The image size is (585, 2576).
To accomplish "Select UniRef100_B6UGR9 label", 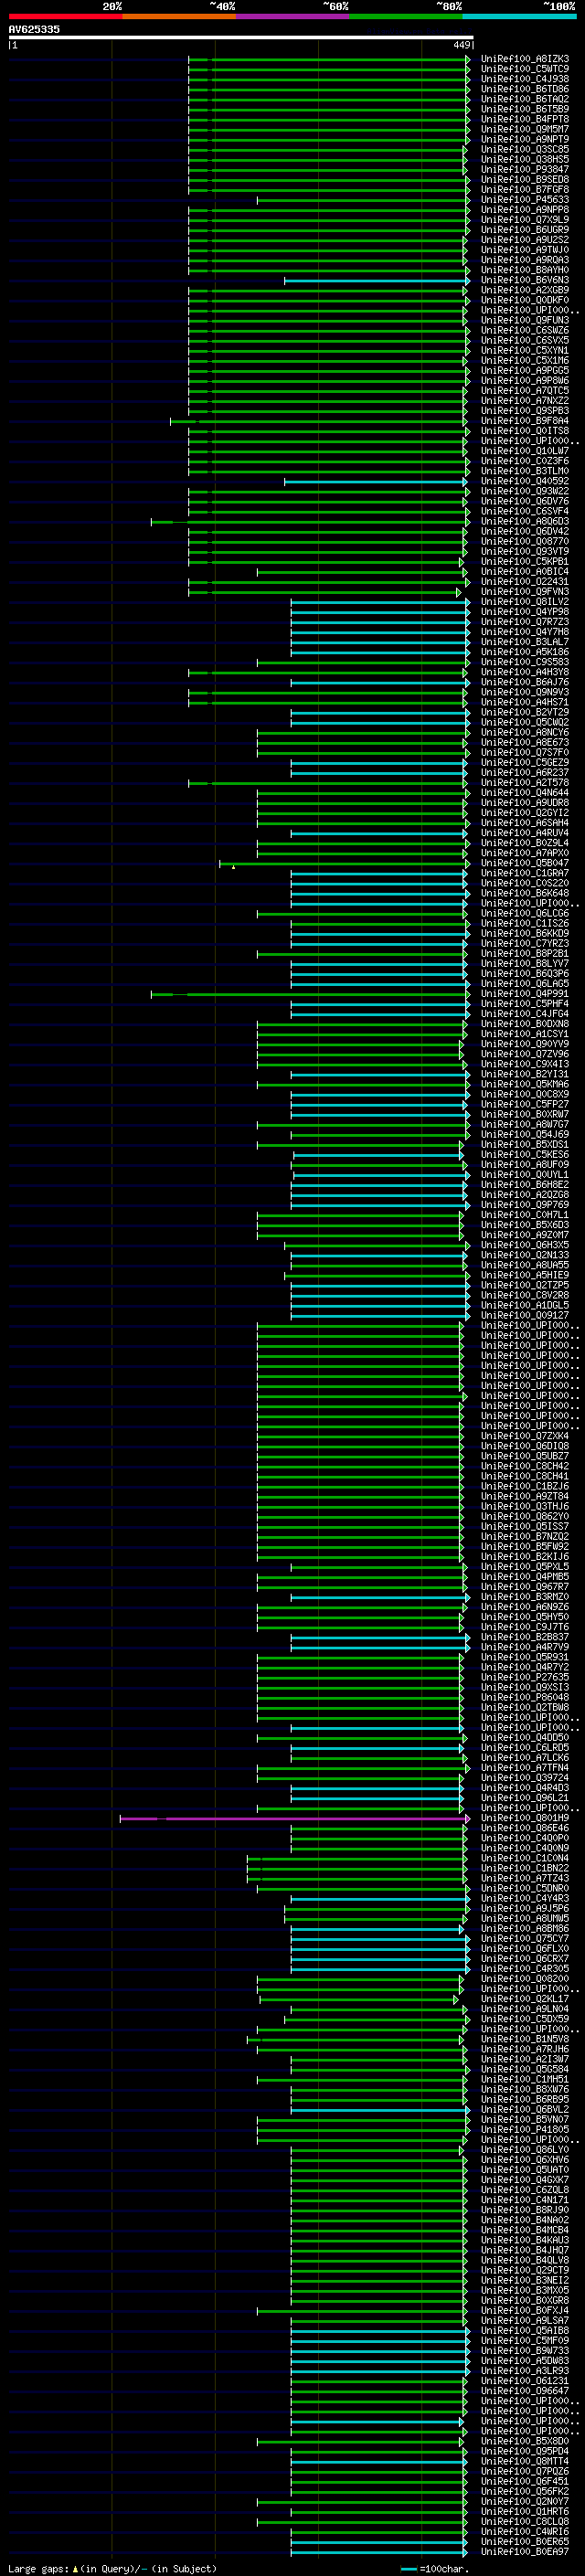I will (x=524, y=230).
